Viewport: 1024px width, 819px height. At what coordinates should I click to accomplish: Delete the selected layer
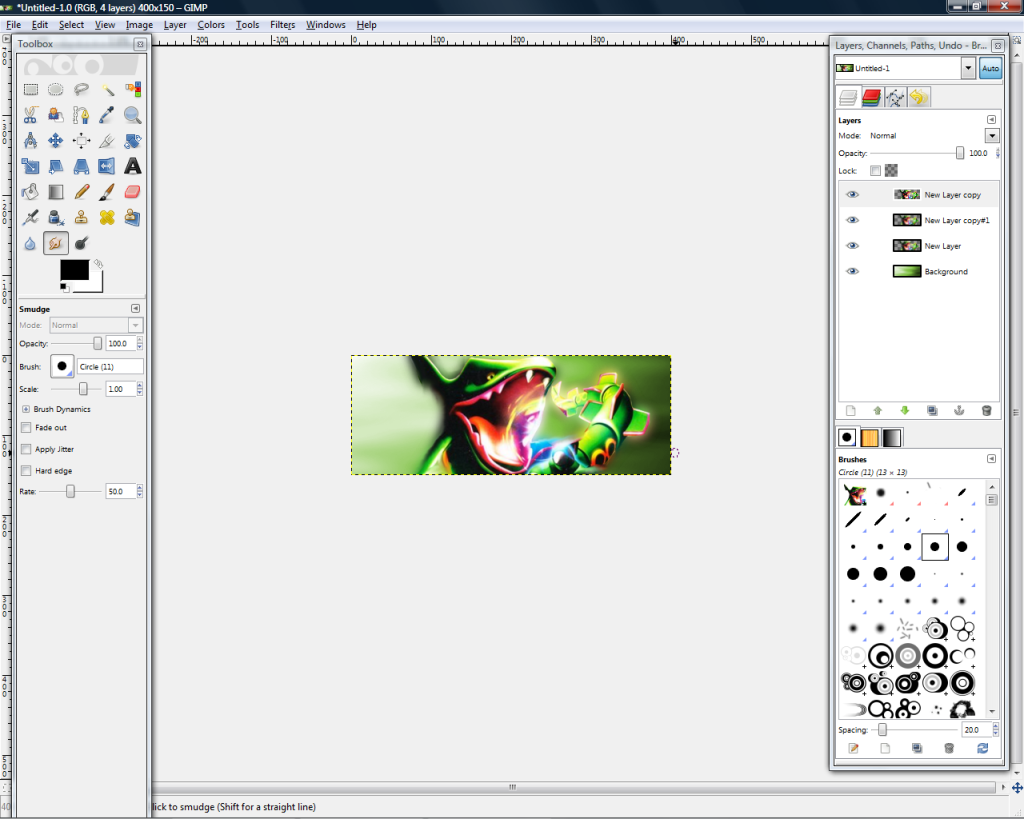click(x=987, y=411)
